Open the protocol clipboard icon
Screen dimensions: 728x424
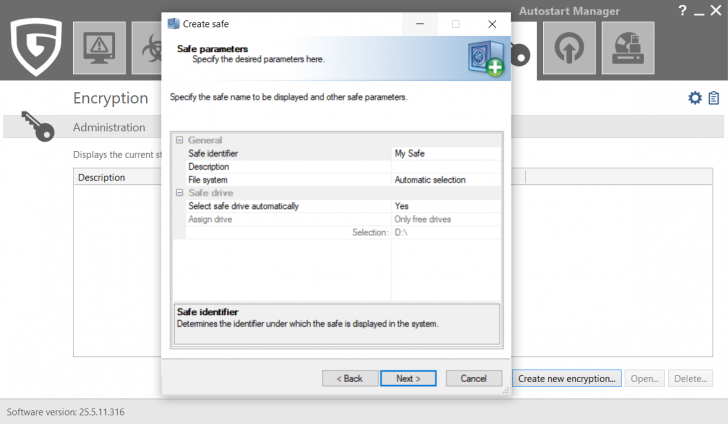click(x=714, y=98)
